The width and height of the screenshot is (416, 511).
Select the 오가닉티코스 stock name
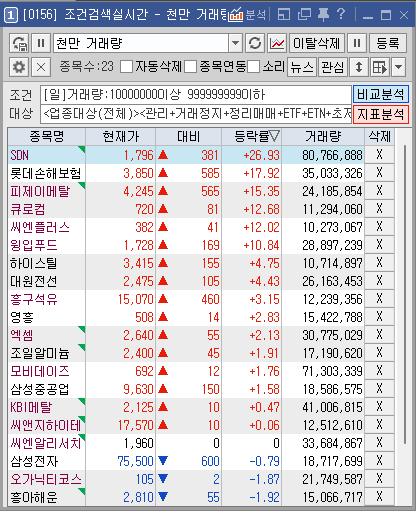coord(46,479)
